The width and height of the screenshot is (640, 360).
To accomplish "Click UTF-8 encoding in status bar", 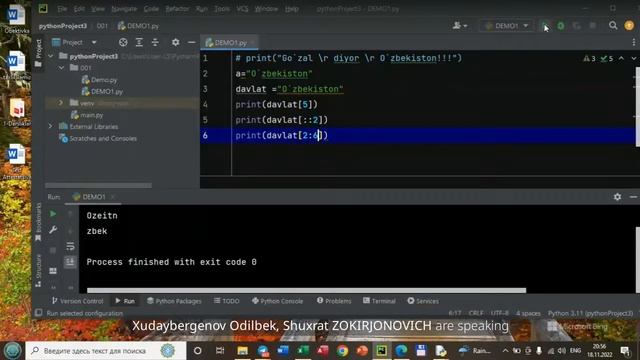I will tap(500, 313).
